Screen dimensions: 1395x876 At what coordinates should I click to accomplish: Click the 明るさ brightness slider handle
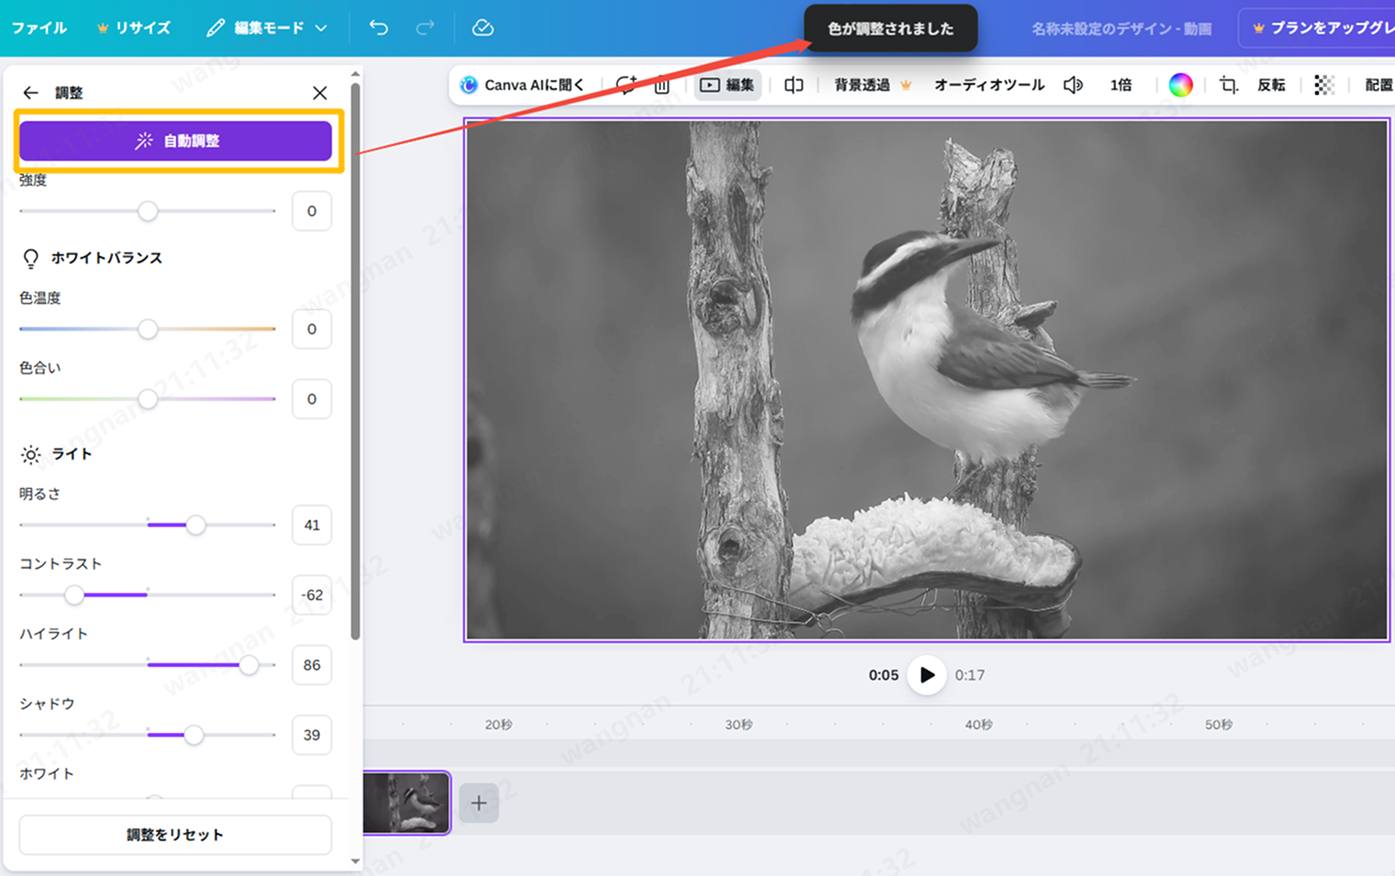pos(196,525)
